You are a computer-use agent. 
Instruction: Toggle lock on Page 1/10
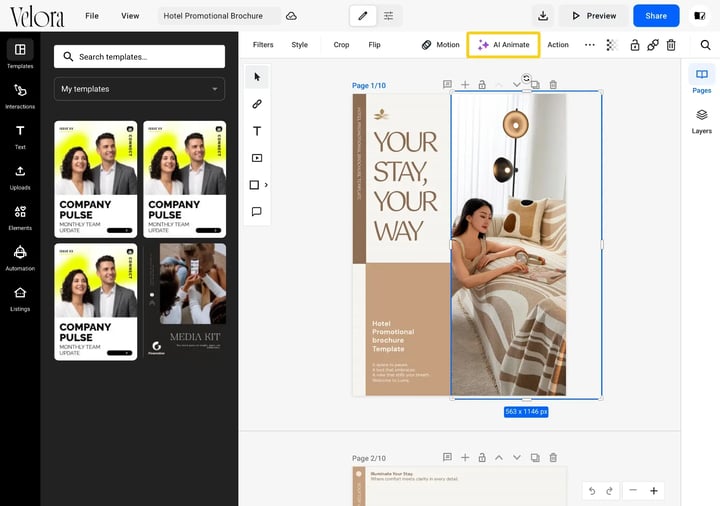click(482, 84)
